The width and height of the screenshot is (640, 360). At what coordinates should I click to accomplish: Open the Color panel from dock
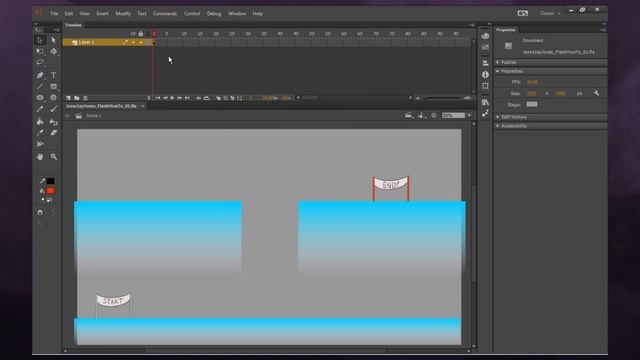coord(485,36)
